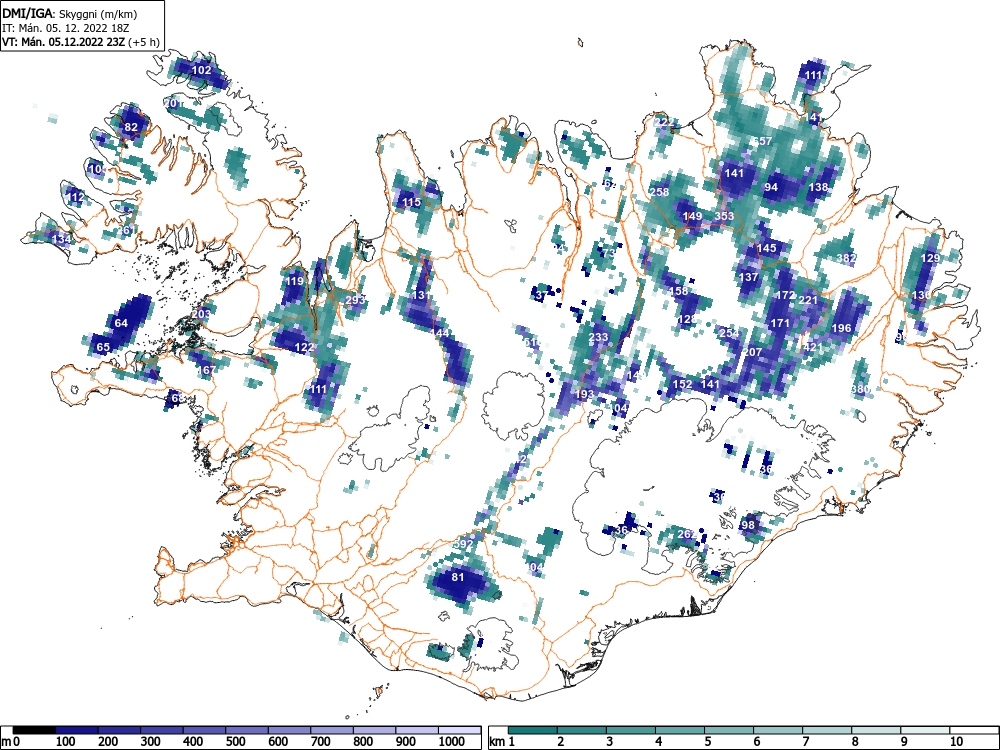
Task: Click the visibility value '203' on the map
Action: click(x=201, y=314)
